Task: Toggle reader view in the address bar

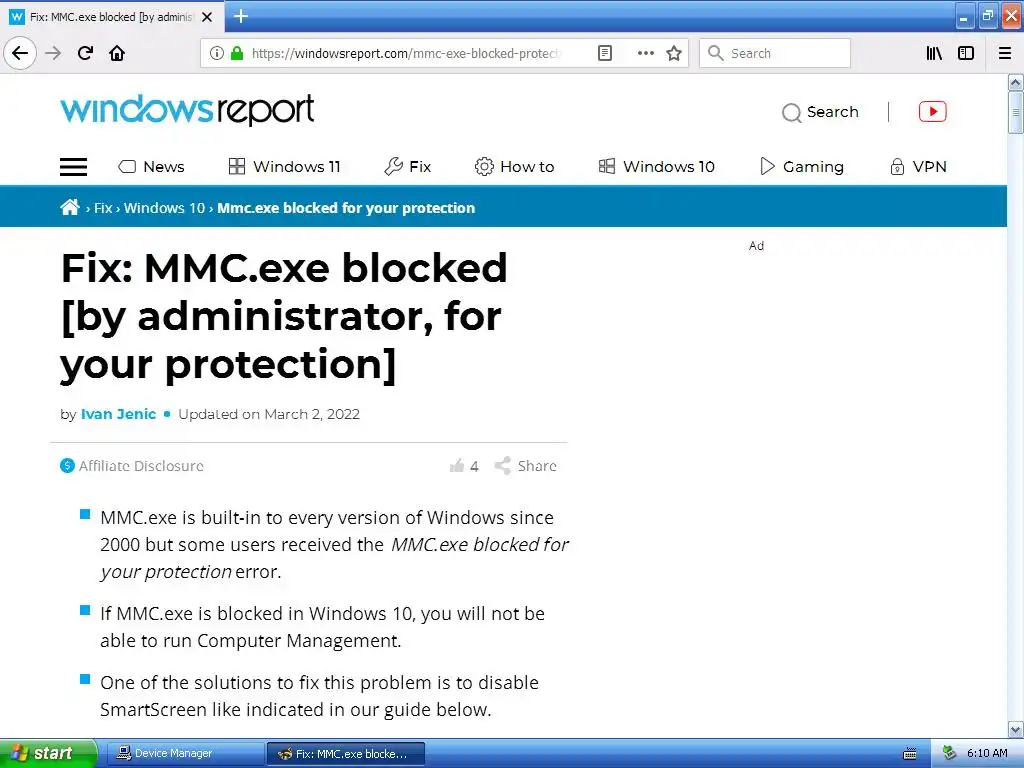Action: point(605,53)
